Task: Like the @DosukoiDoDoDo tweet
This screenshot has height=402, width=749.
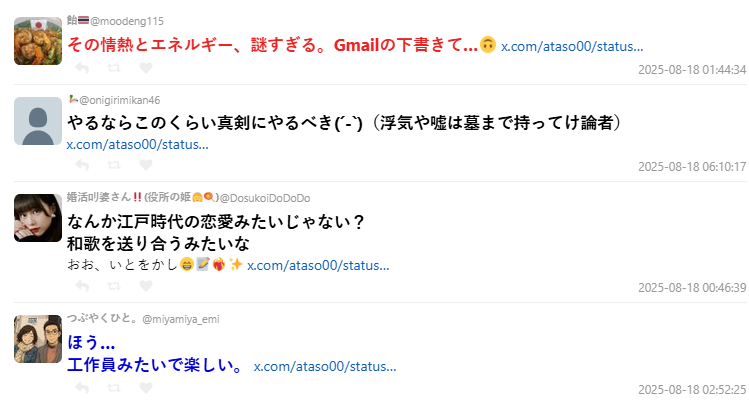Action: 145,287
